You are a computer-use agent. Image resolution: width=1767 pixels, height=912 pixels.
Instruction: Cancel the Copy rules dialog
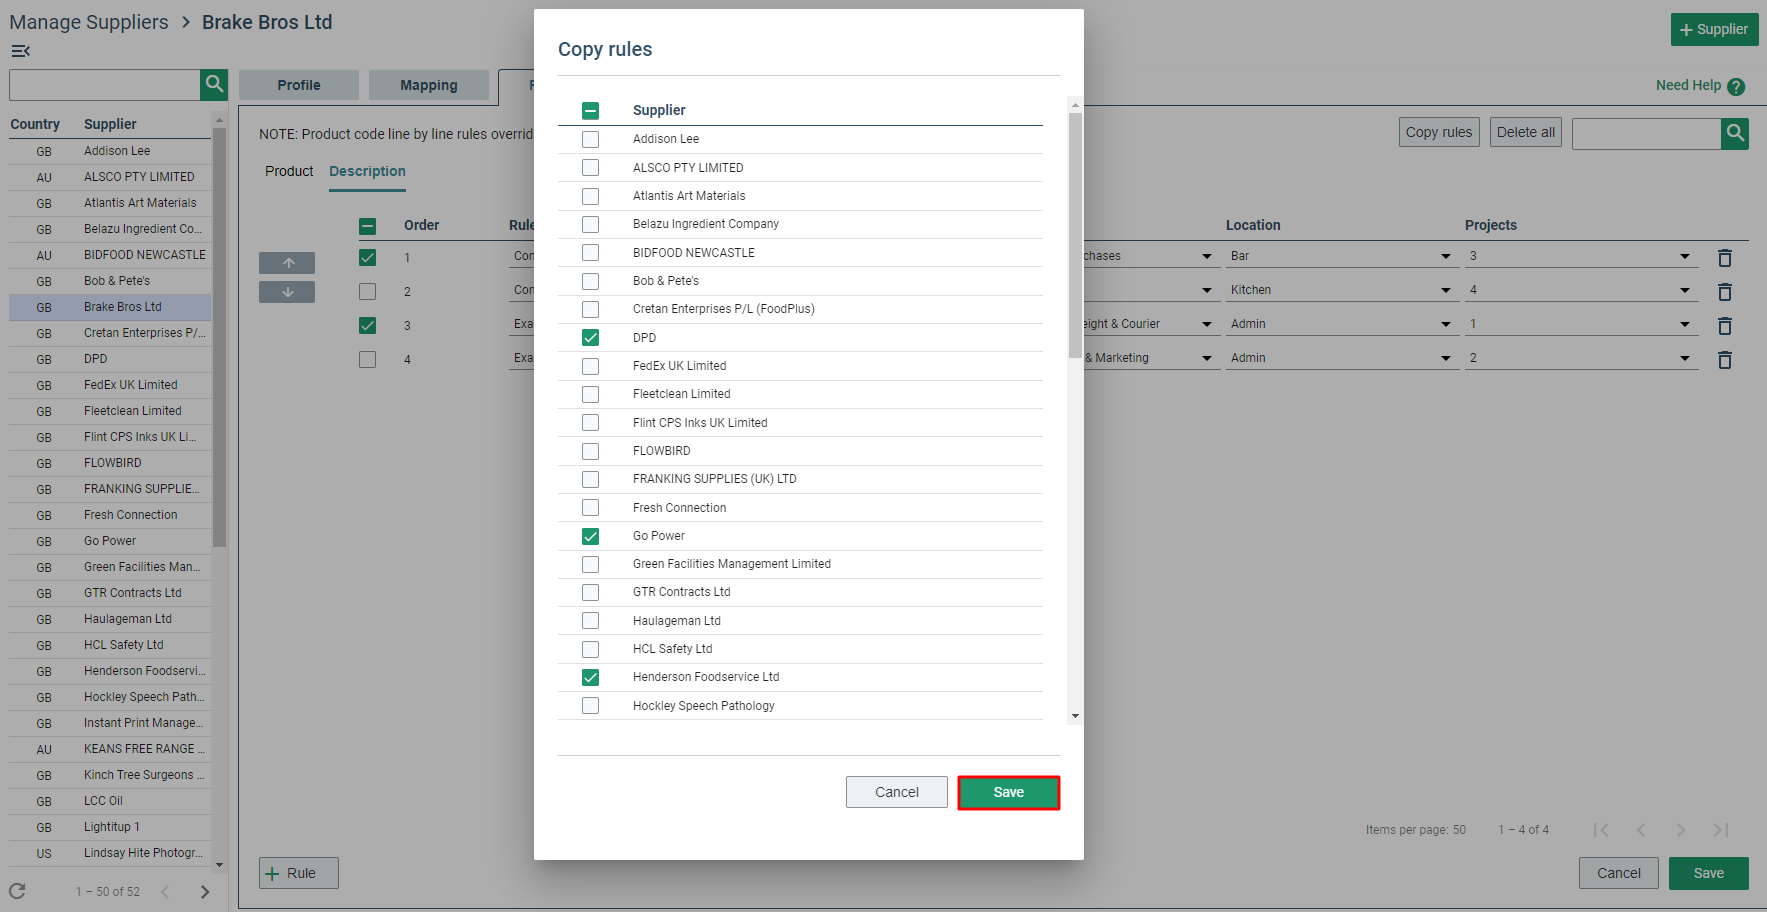click(x=897, y=792)
